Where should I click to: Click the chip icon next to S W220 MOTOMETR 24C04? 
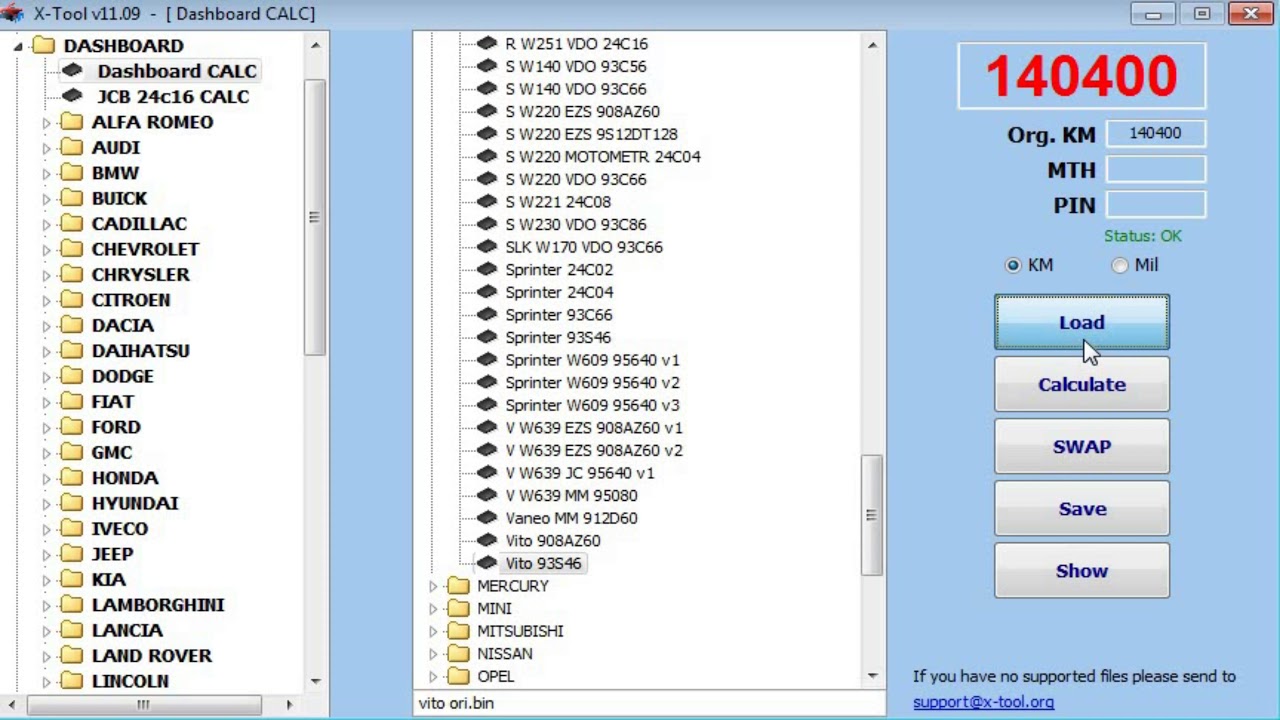pos(487,157)
